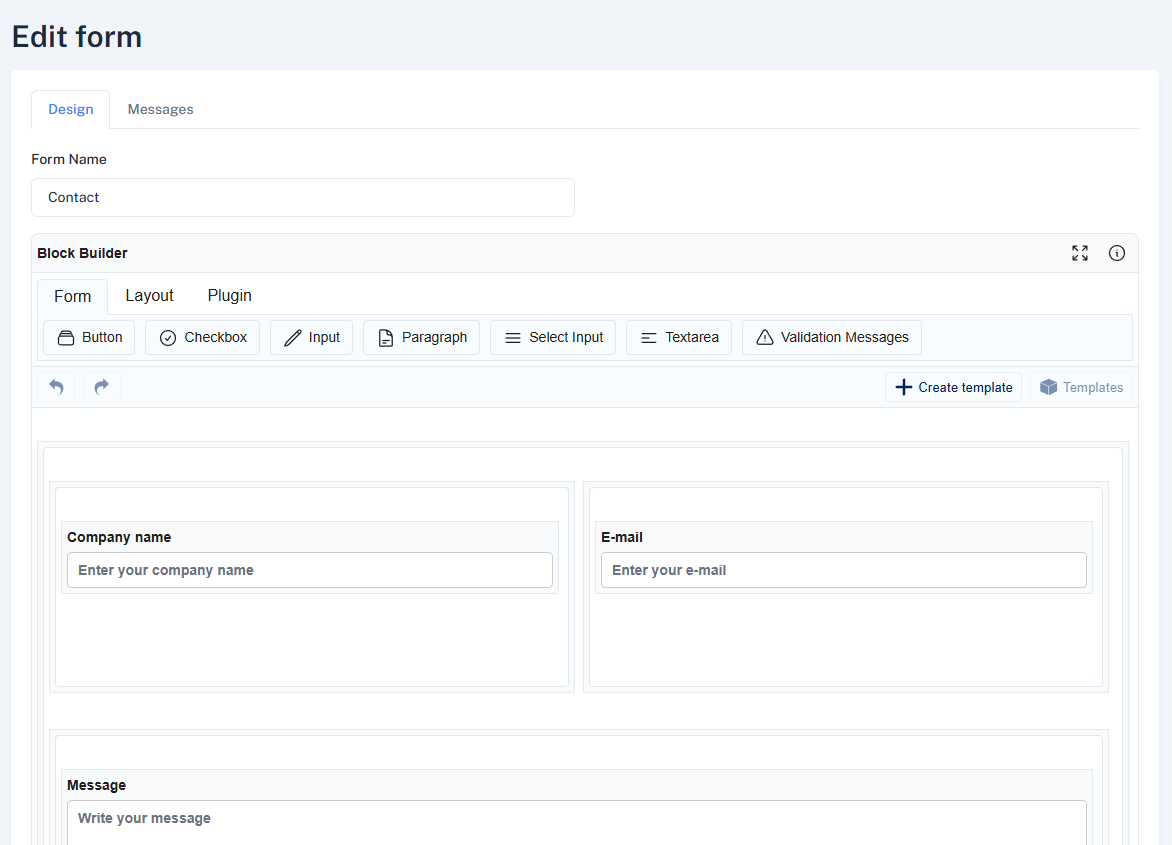Click the Paragraph document icon
The width and height of the screenshot is (1172, 845).
[387, 337]
